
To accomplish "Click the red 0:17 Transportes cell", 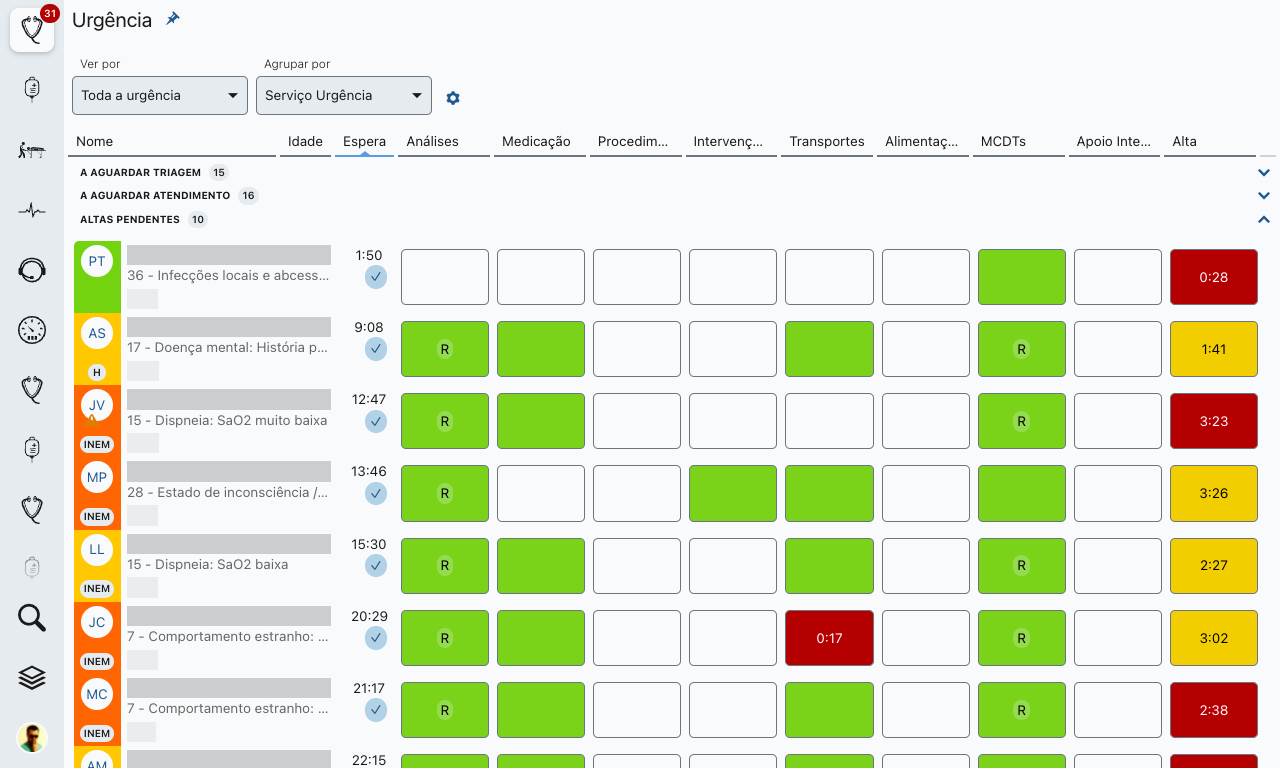I will click(x=829, y=638).
